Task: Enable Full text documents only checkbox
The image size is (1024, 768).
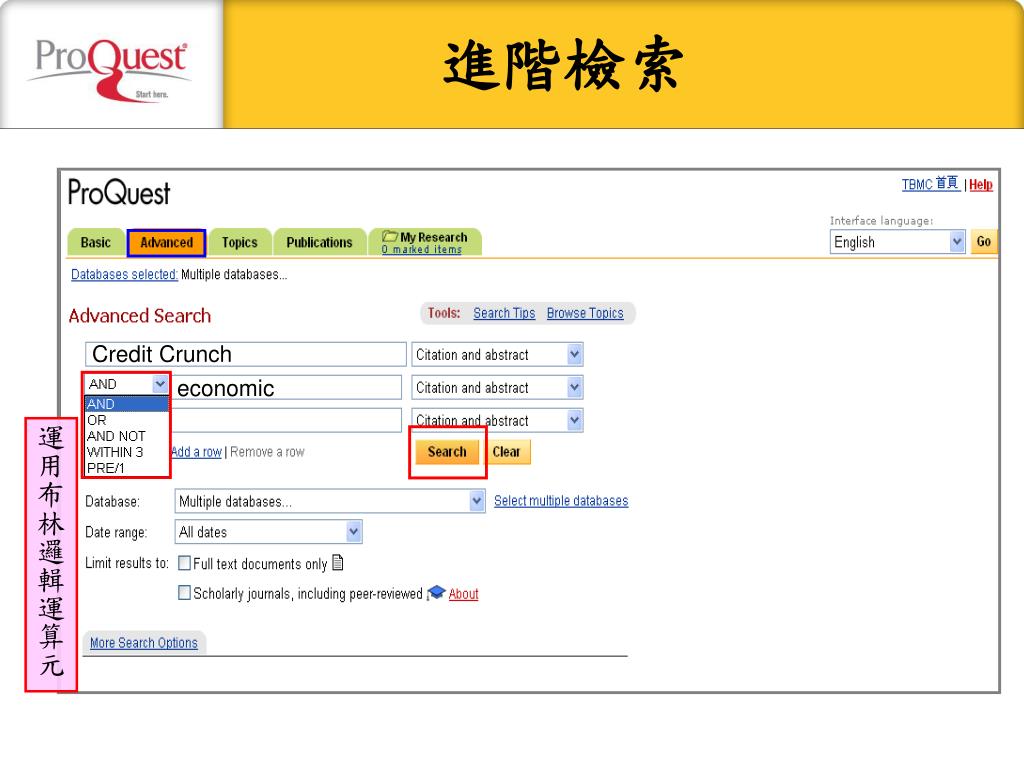Action: (185, 563)
